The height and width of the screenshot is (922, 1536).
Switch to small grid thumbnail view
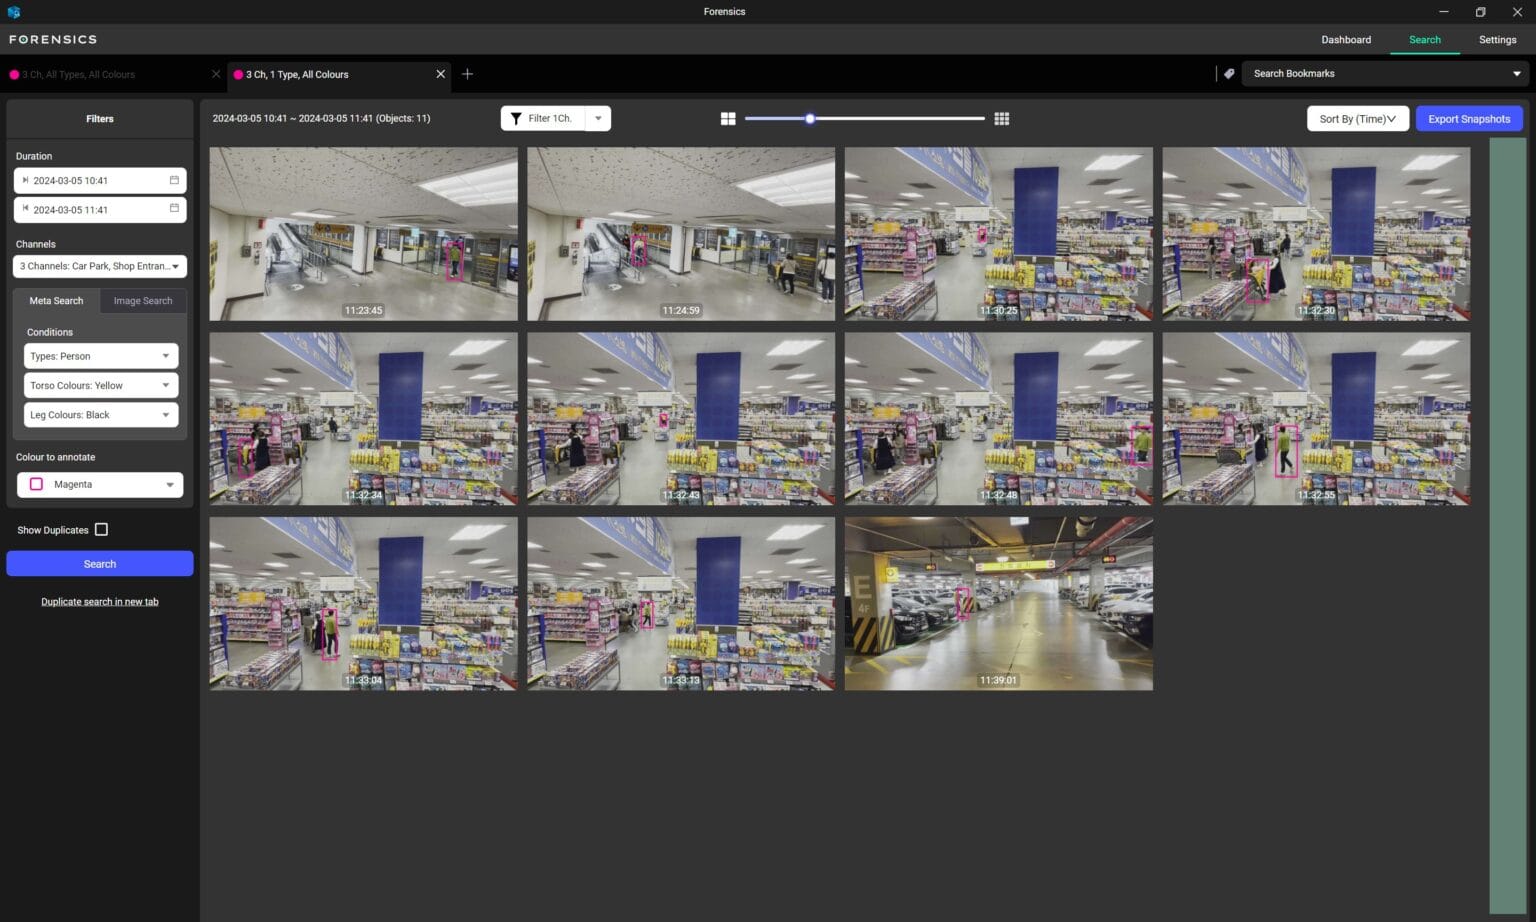pyautogui.click(x=1001, y=118)
